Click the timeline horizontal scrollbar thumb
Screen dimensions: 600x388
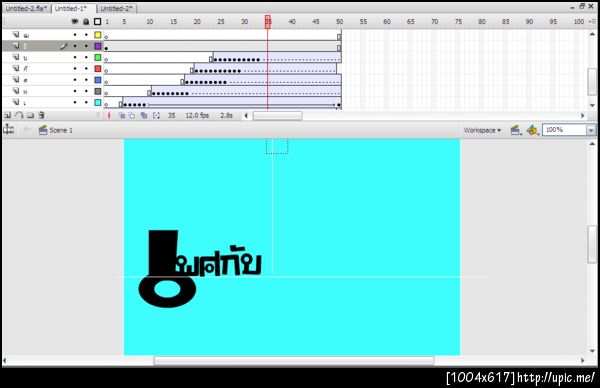pos(278,115)
